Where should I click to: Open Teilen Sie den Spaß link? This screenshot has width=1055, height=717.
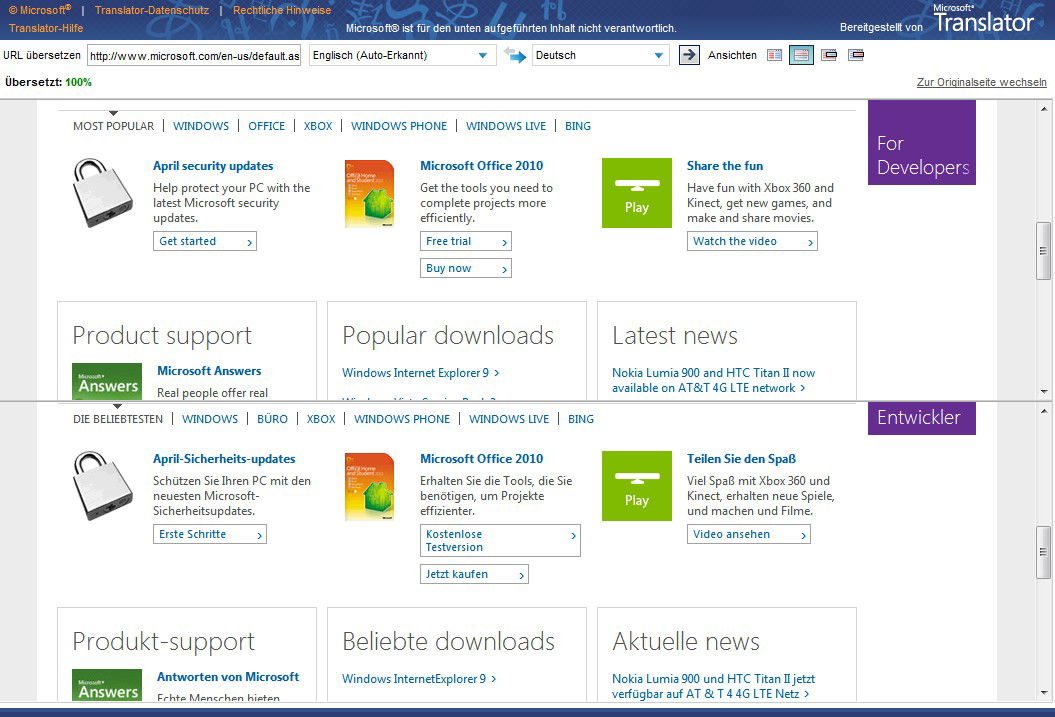click(741, 459)
